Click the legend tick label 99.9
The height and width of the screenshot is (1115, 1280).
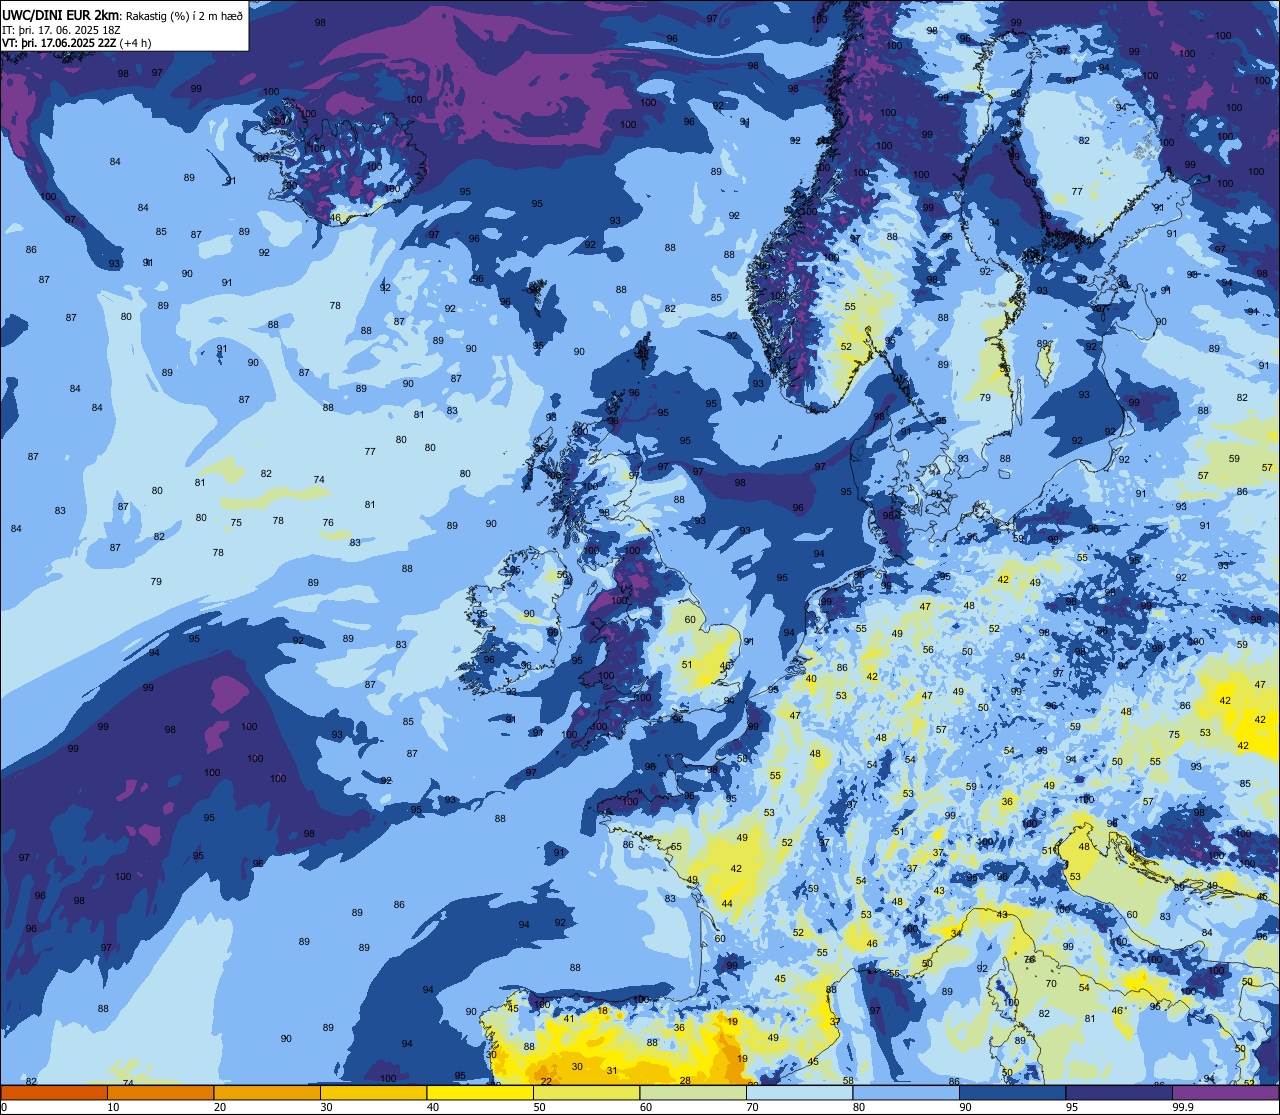pyautogui.click(x=1182, y=1107)
